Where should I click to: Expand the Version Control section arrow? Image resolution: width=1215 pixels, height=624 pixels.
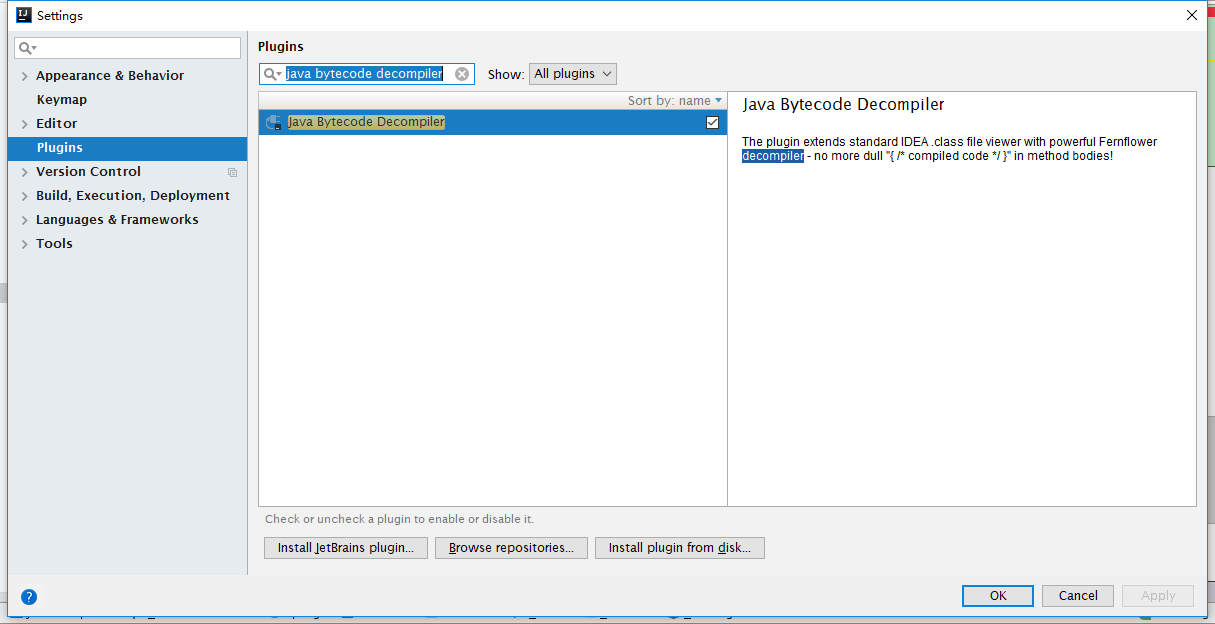24,172
